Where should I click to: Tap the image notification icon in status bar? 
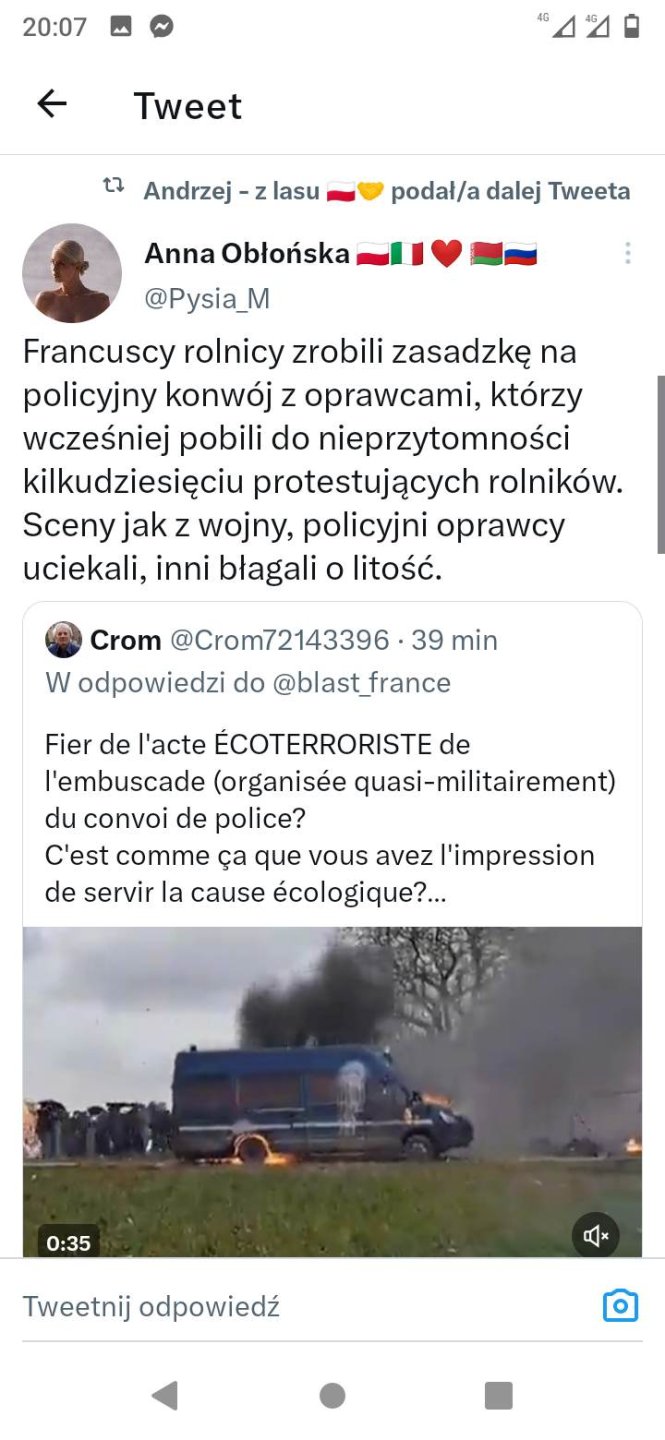pos(121,27)
